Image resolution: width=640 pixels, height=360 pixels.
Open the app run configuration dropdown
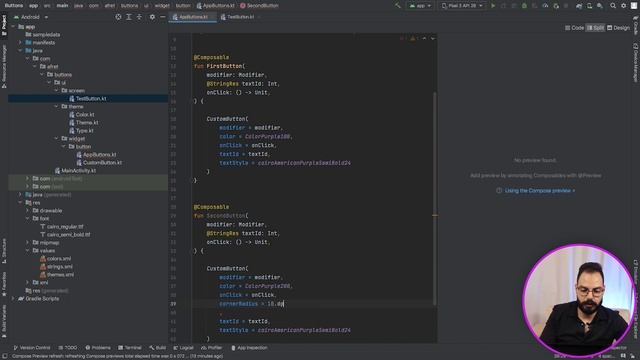[420, 6]
